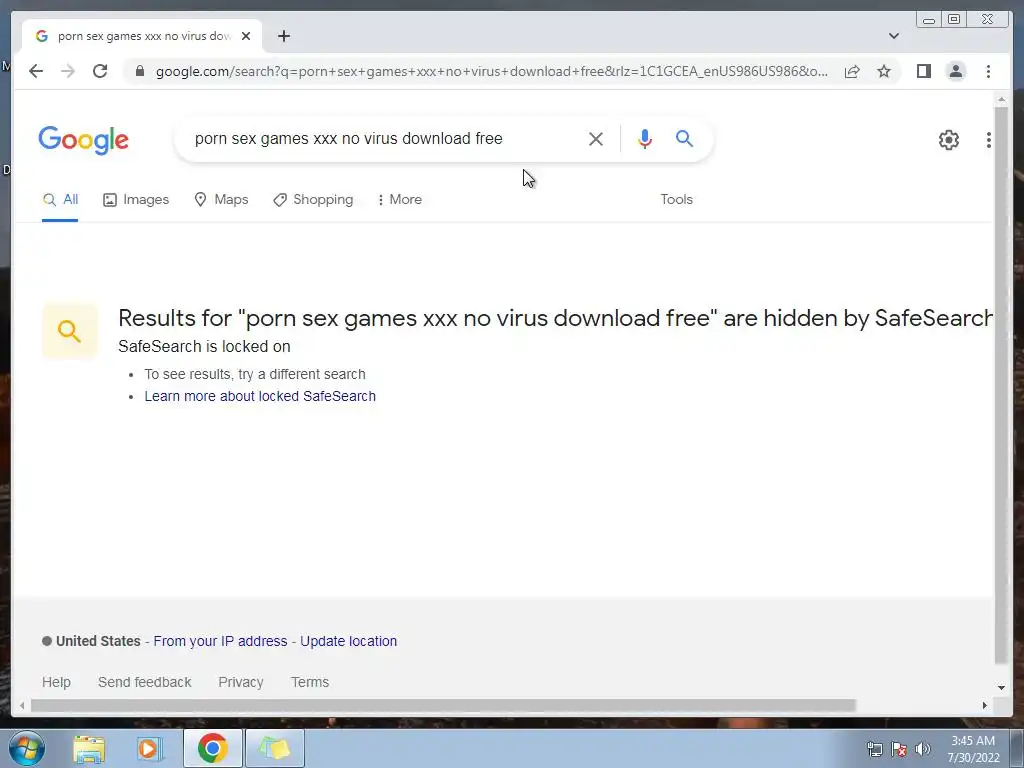Open Action Center flag tray icon

click(x=899, y=748)
